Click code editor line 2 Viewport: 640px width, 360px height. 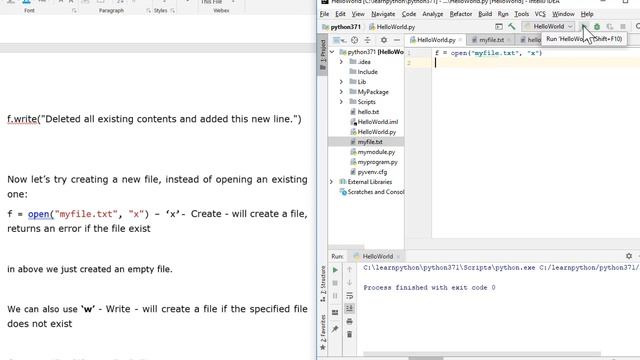pos(536,63)
